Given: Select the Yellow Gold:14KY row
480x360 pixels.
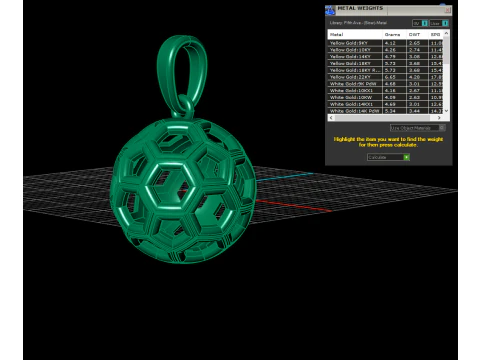Looking at the screenshot, I should [386, 57].
